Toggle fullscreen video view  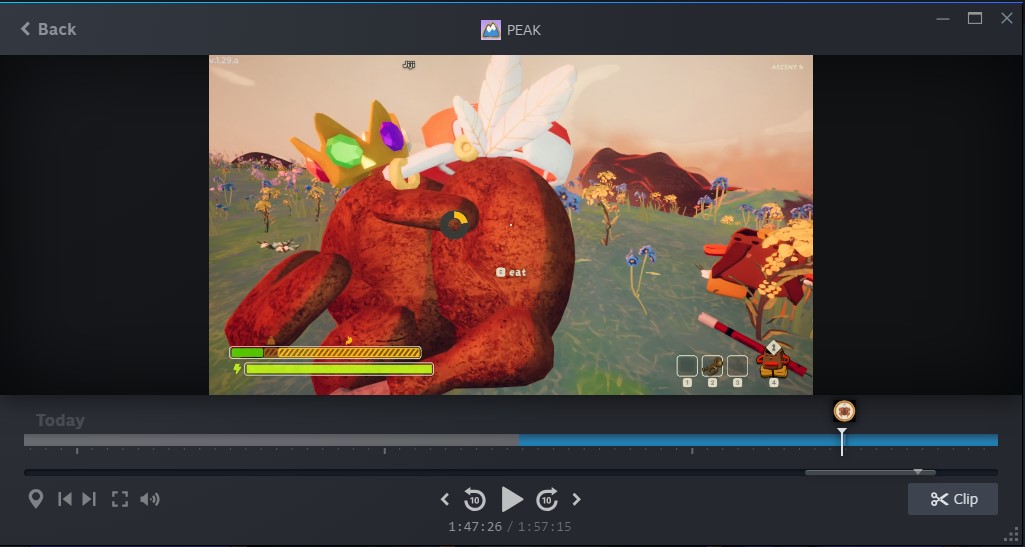tap(120, 499)
